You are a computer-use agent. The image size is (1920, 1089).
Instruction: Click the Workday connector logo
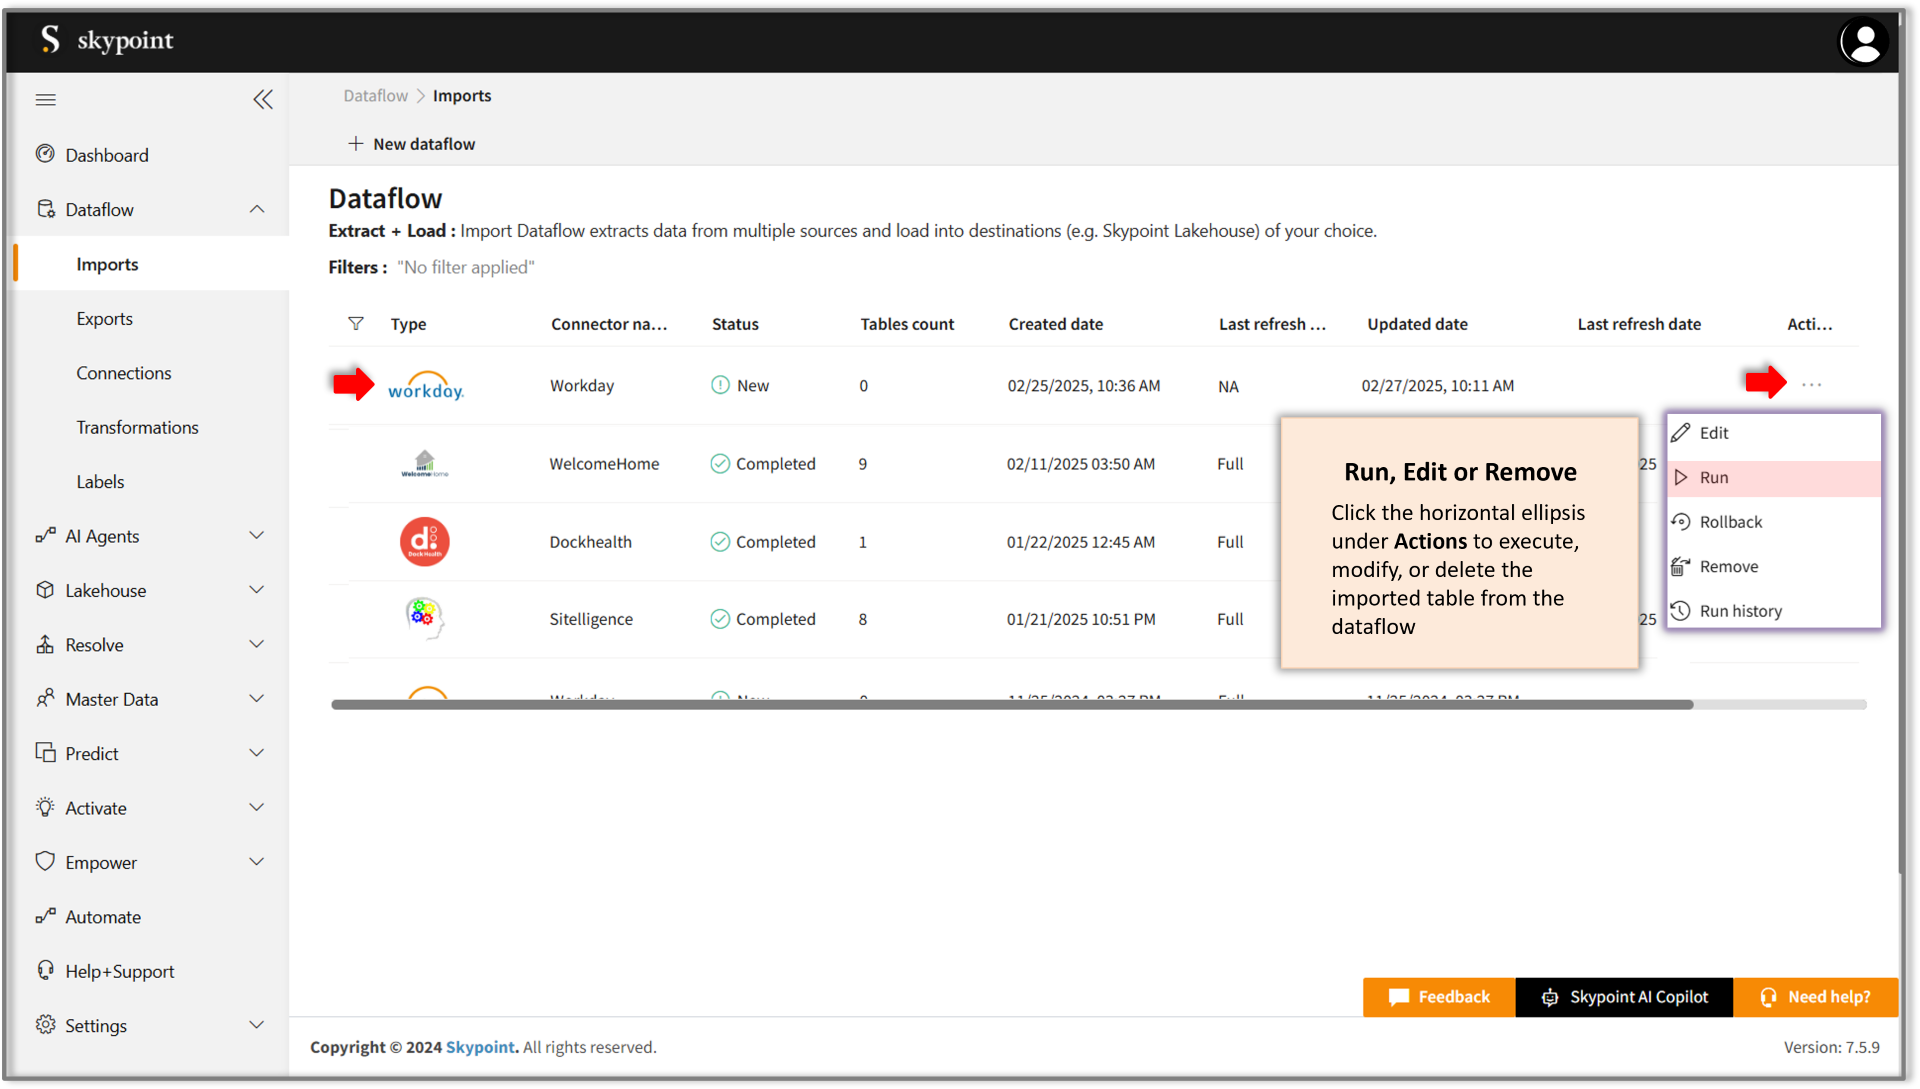(426, 386)
